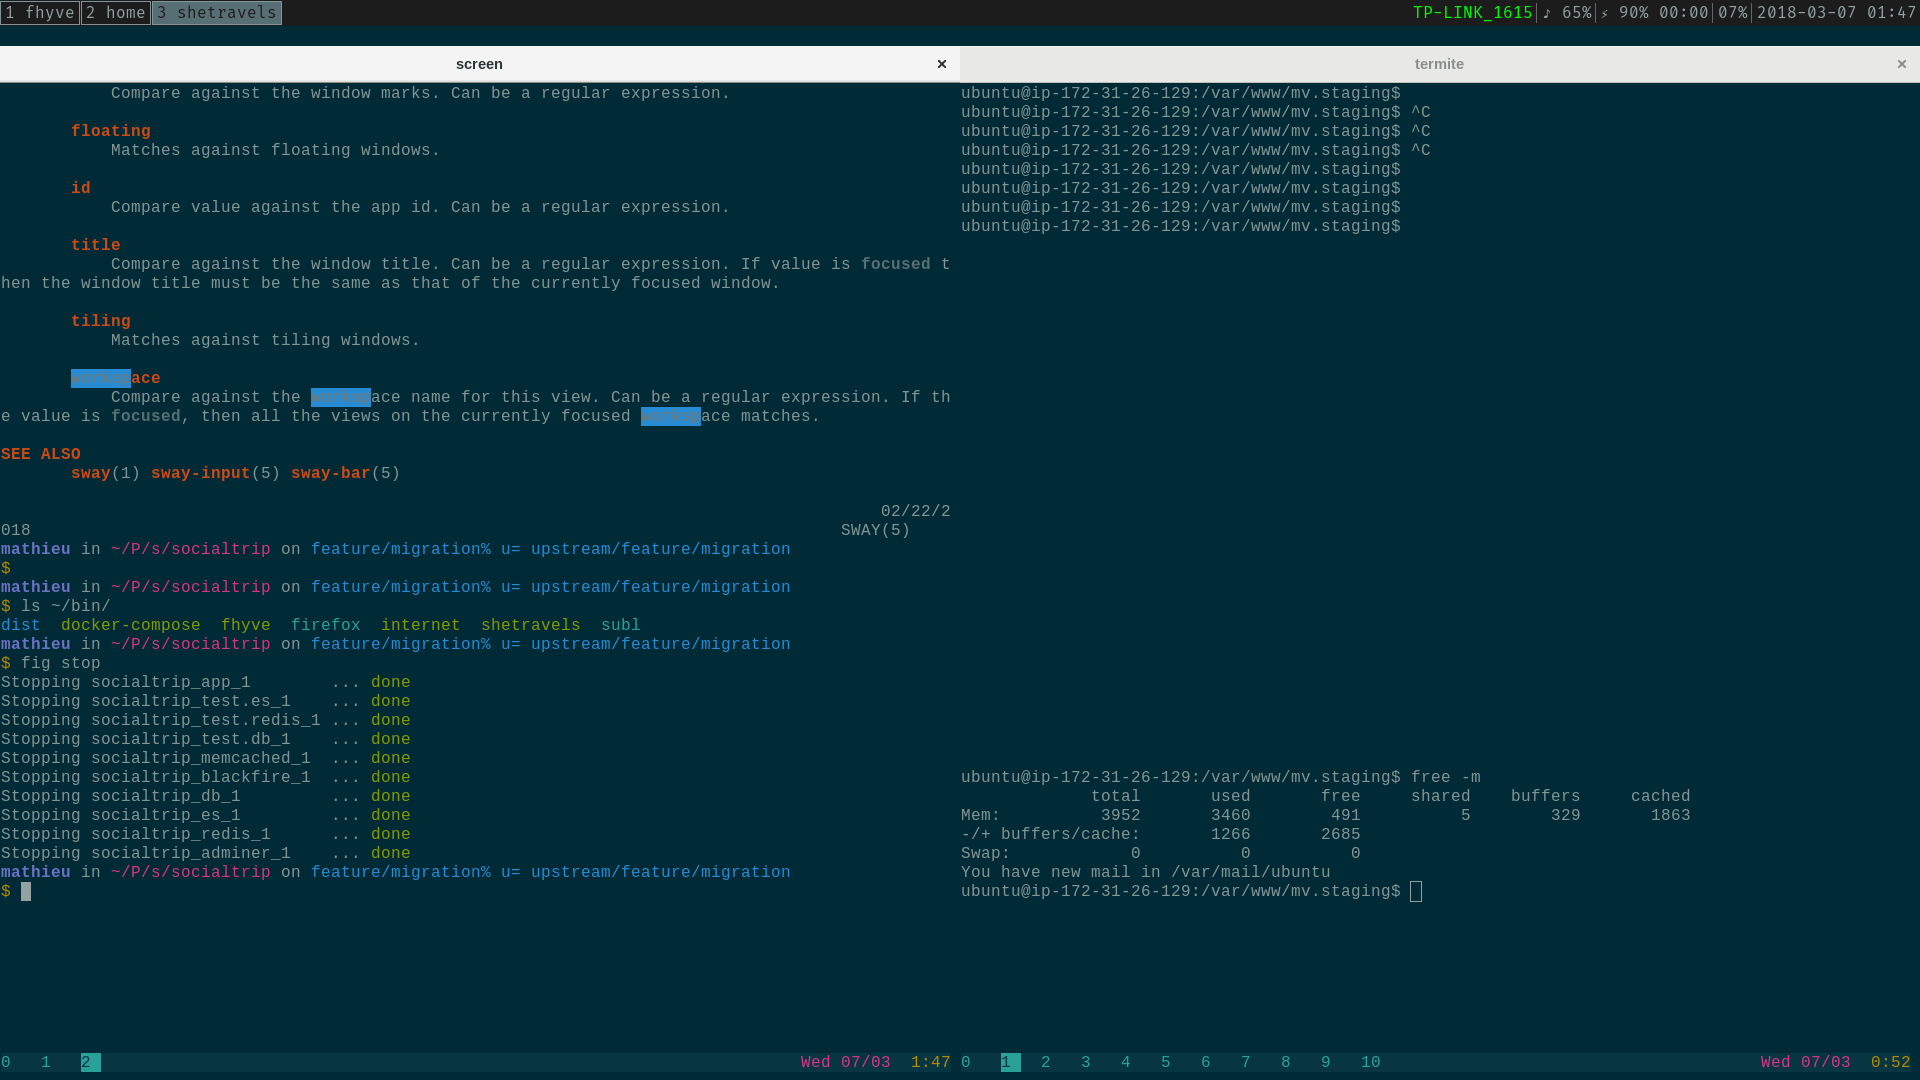Click the terminal cursor in the termite prompt
Image resolution: width=1920 pixels, height=1080 pixels.
click(1414, 891)
